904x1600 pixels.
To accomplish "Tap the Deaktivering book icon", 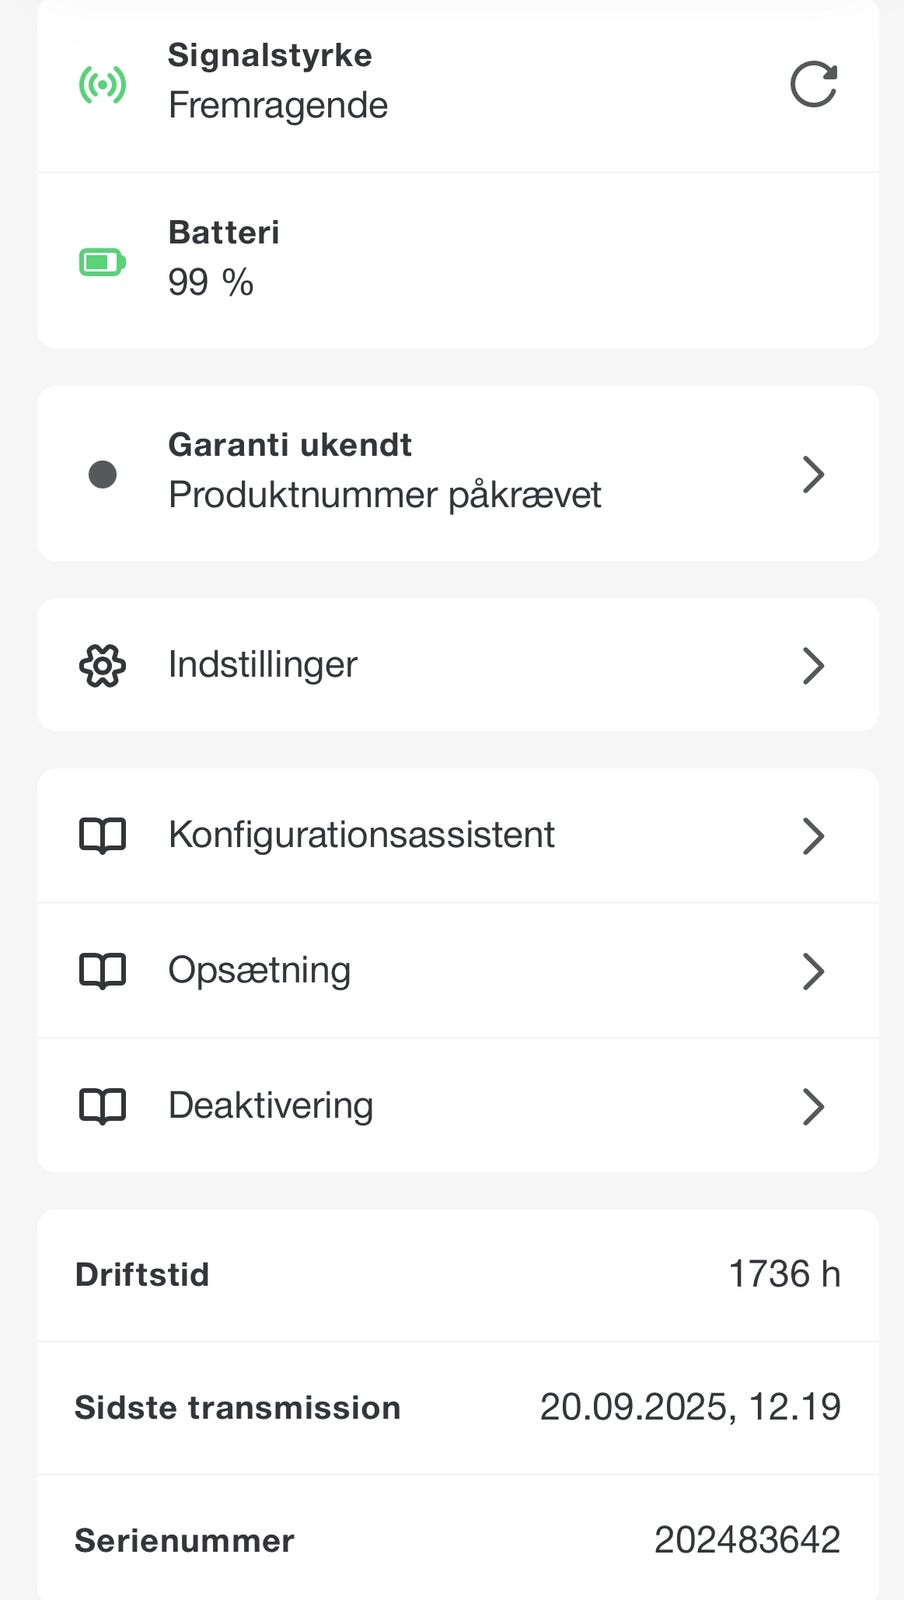I will 102,1106.
